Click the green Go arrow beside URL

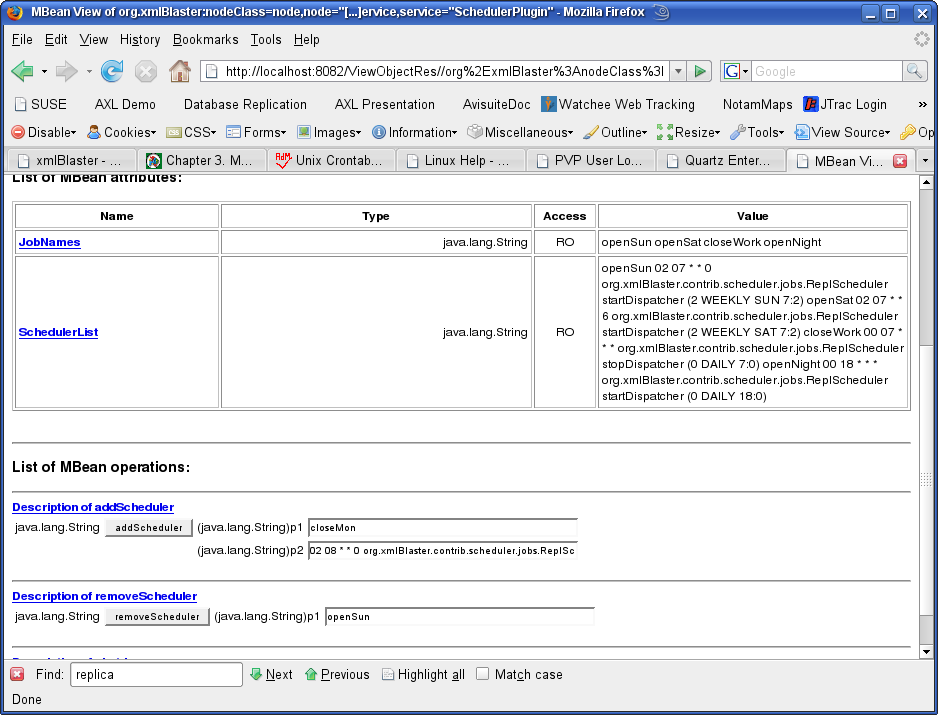pos(699,71)
